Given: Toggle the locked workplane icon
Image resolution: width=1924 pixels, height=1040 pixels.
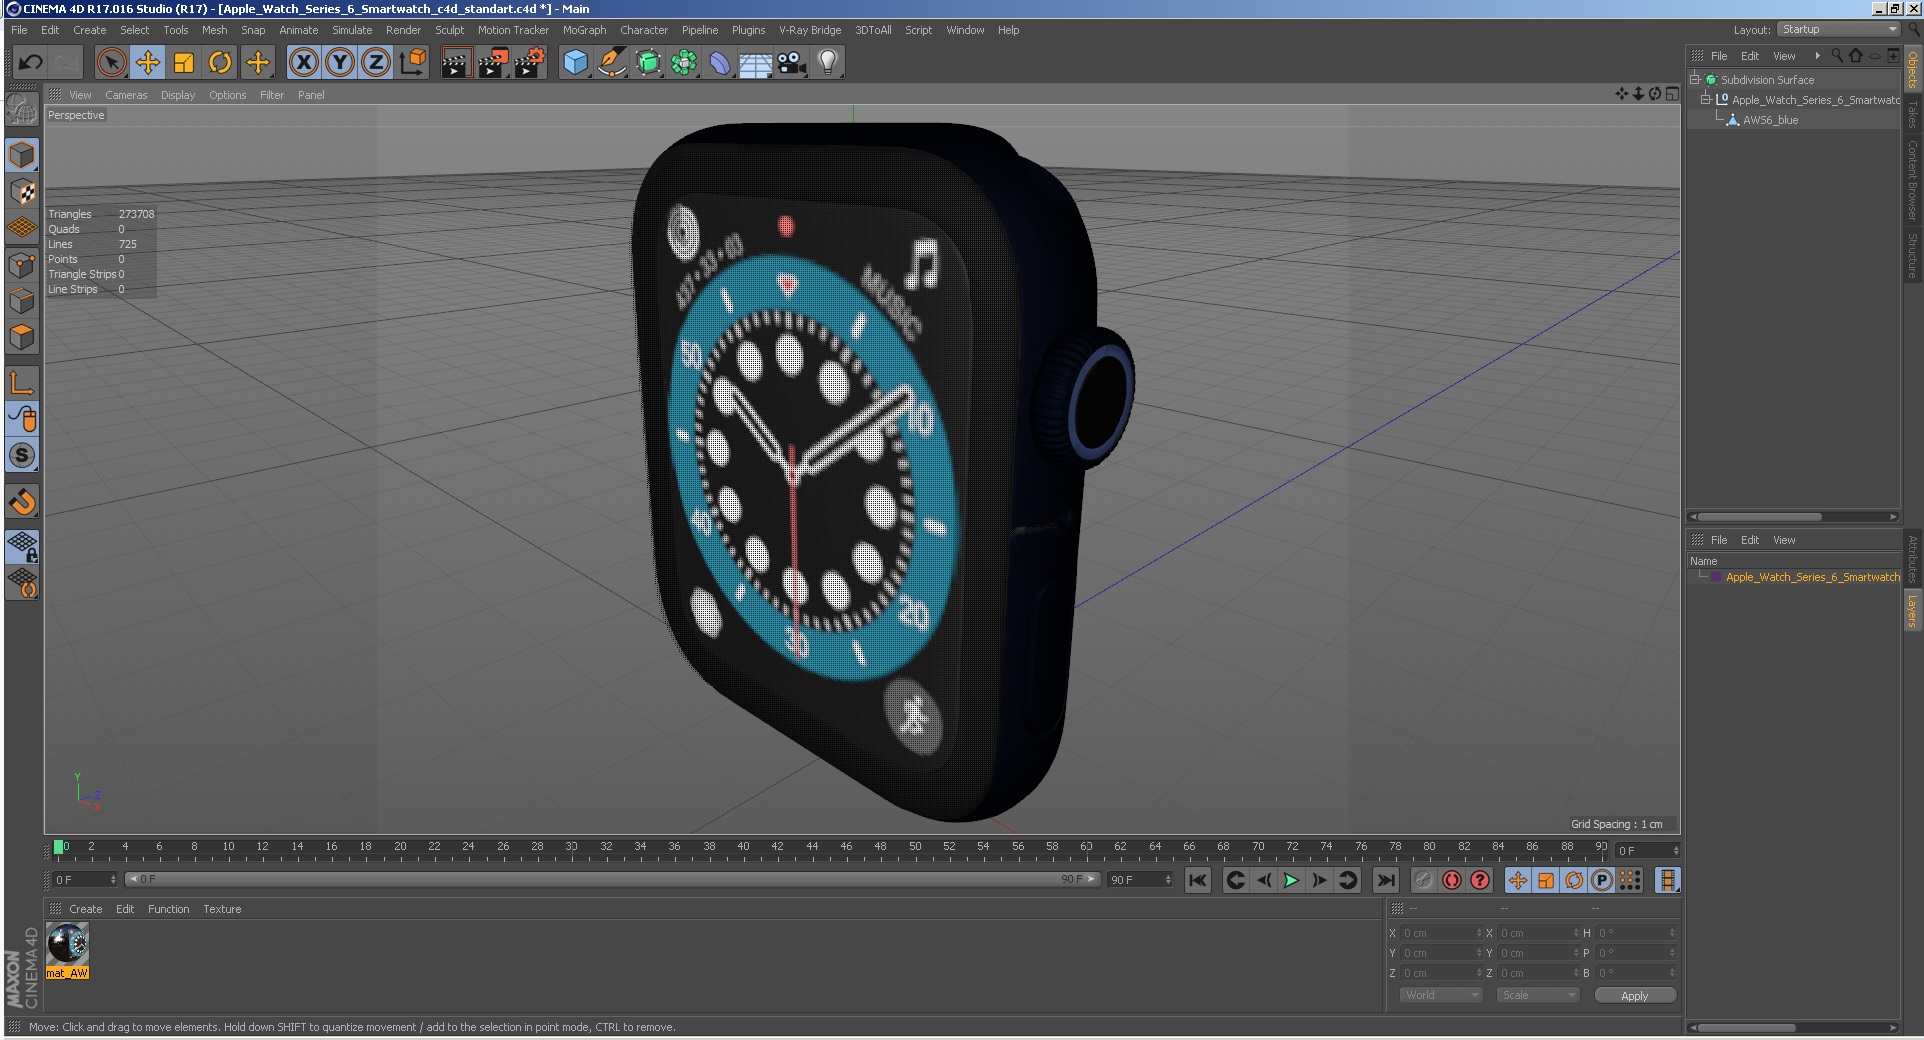Looking at the screenshot, I should point(22,546).
